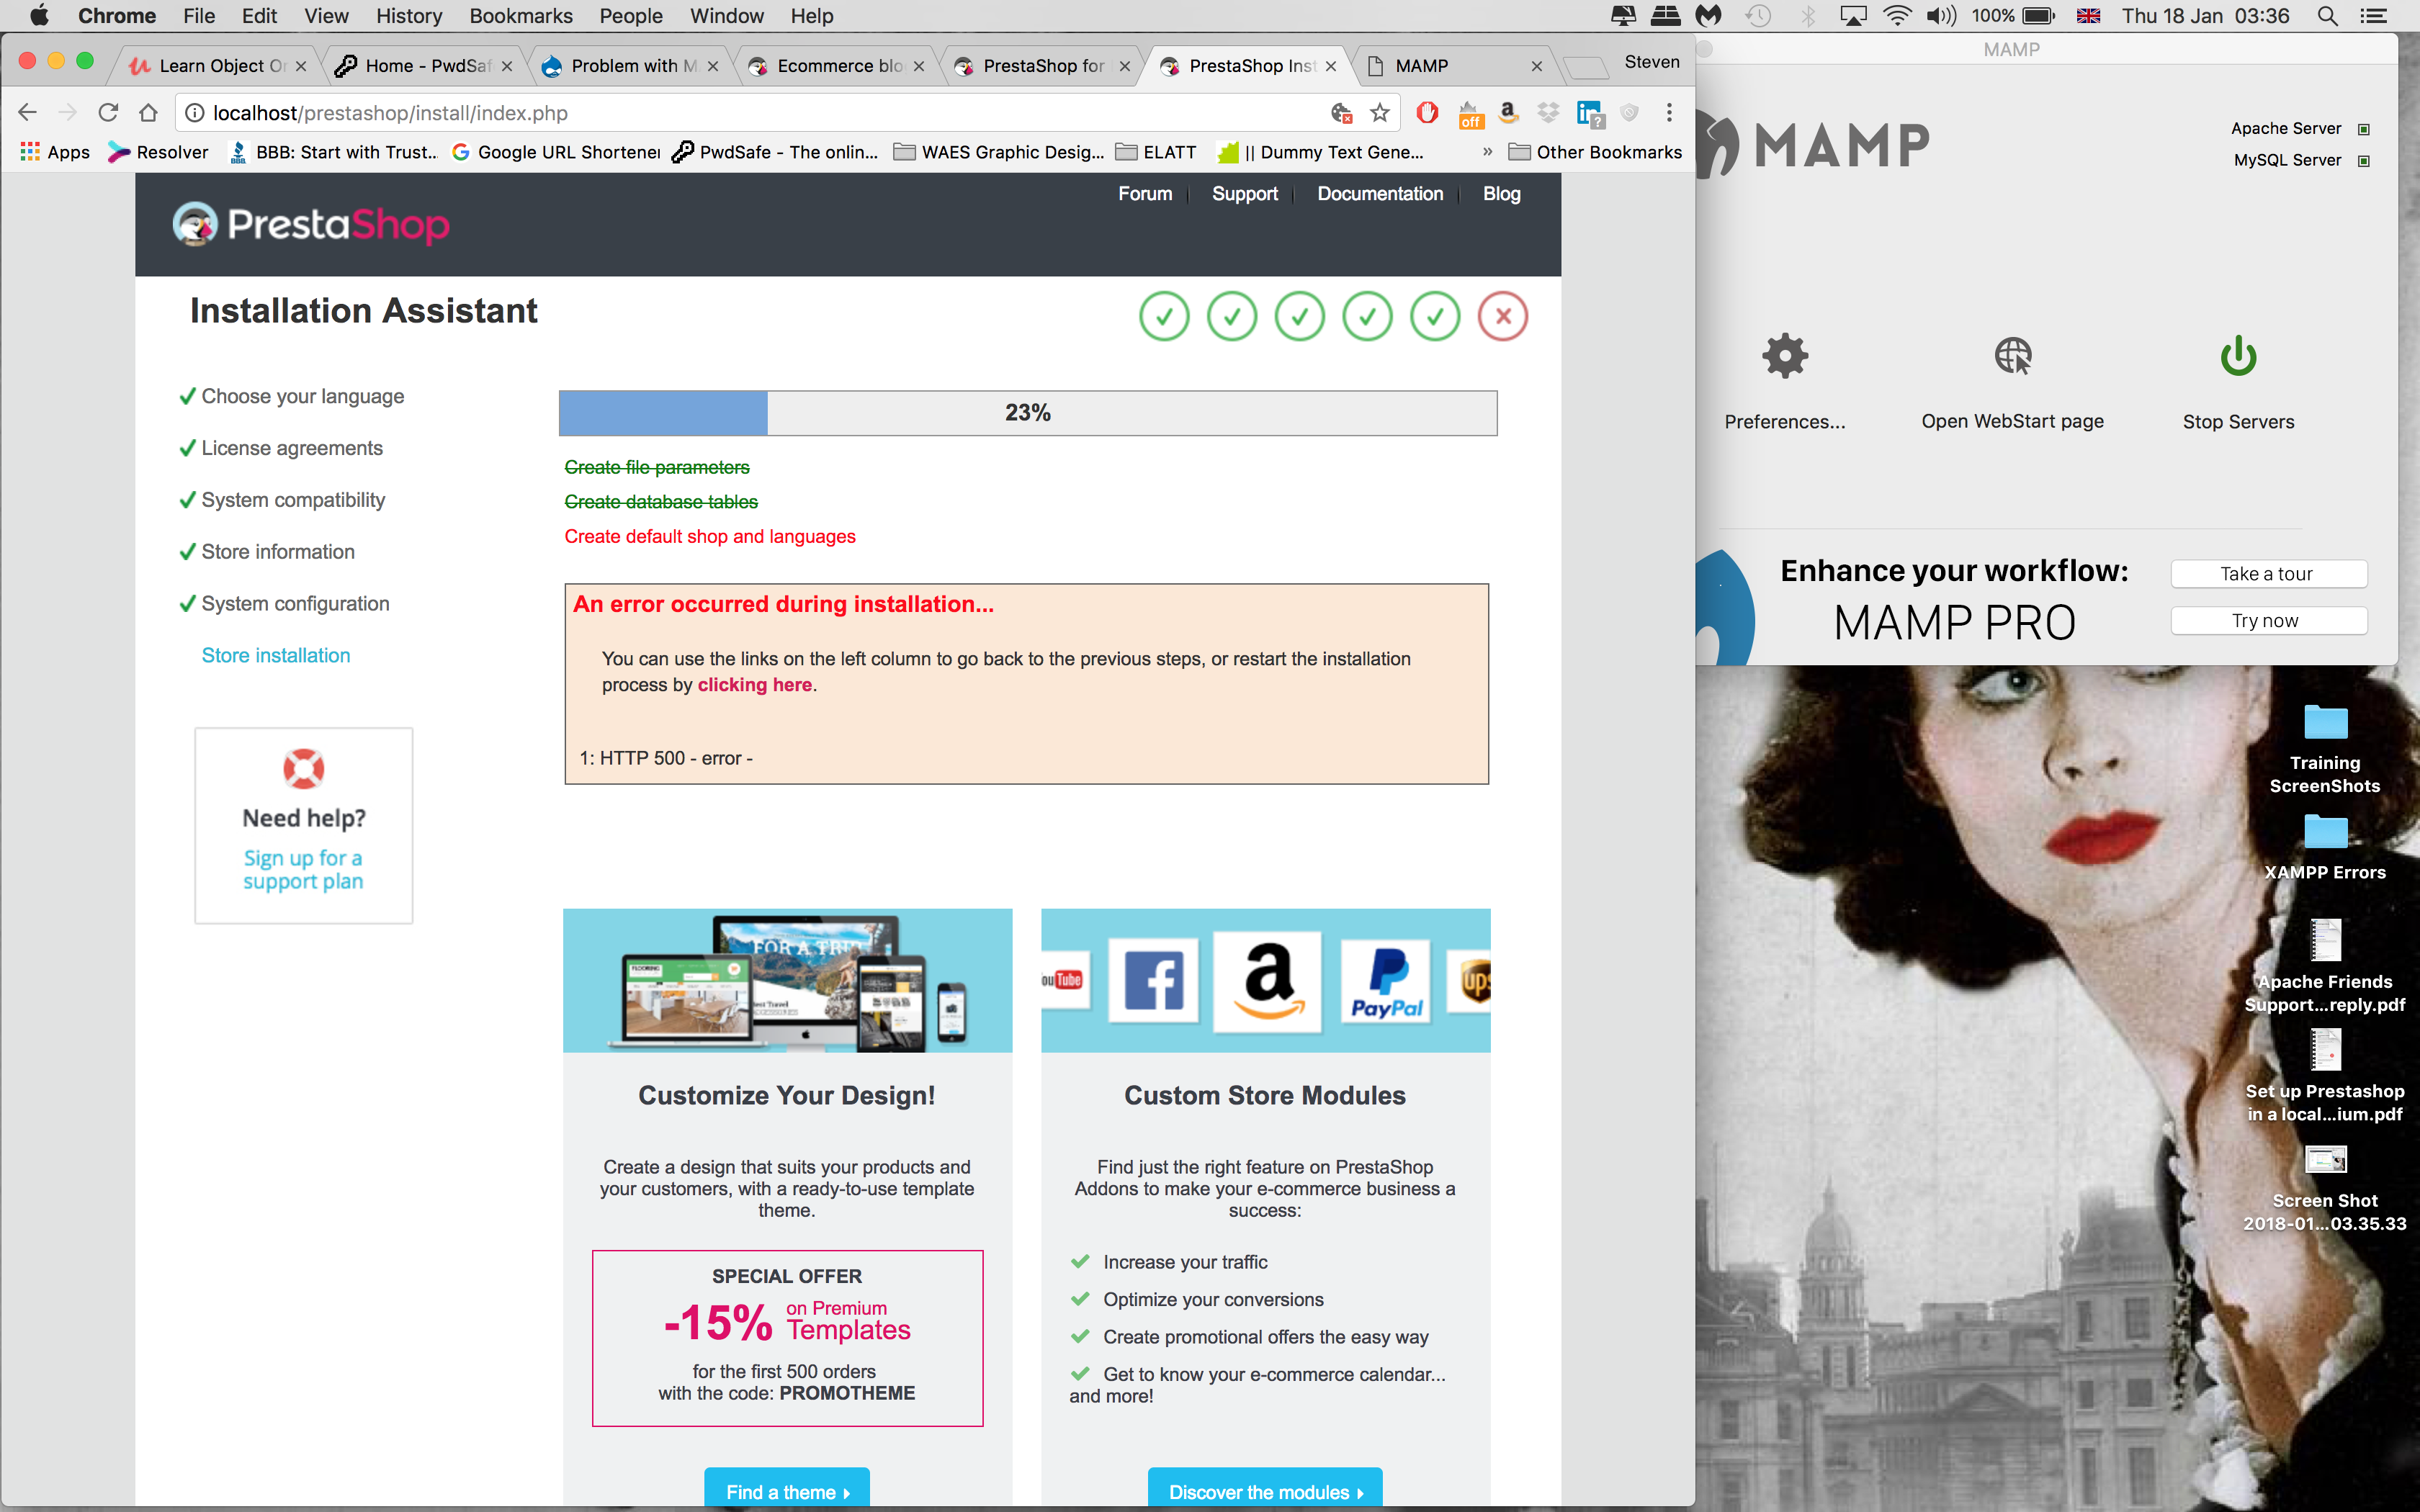This screenshot has height=1512, width=2420.
Task: Click the MAMP Preferences gear icon
Action: [x=1785, y=356]
